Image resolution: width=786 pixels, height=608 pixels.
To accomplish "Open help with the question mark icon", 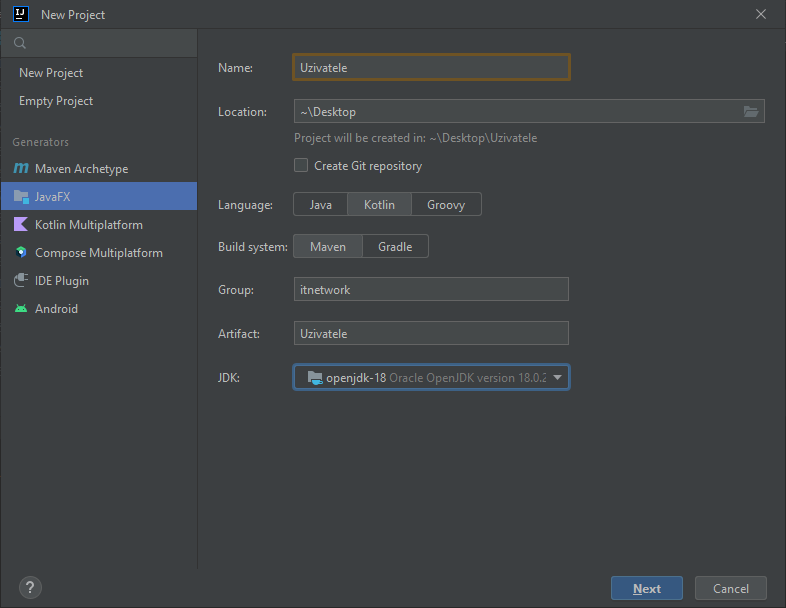I will pos(30,588).
